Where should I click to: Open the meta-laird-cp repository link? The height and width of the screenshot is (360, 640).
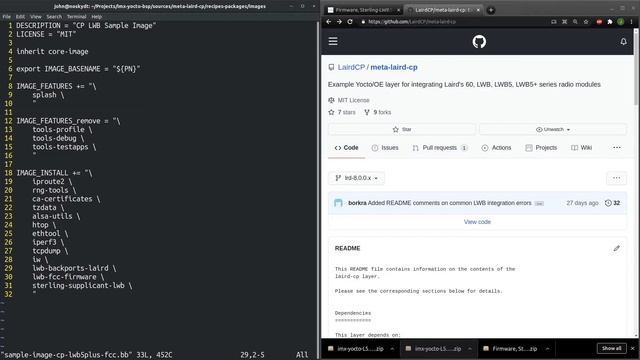394,67
